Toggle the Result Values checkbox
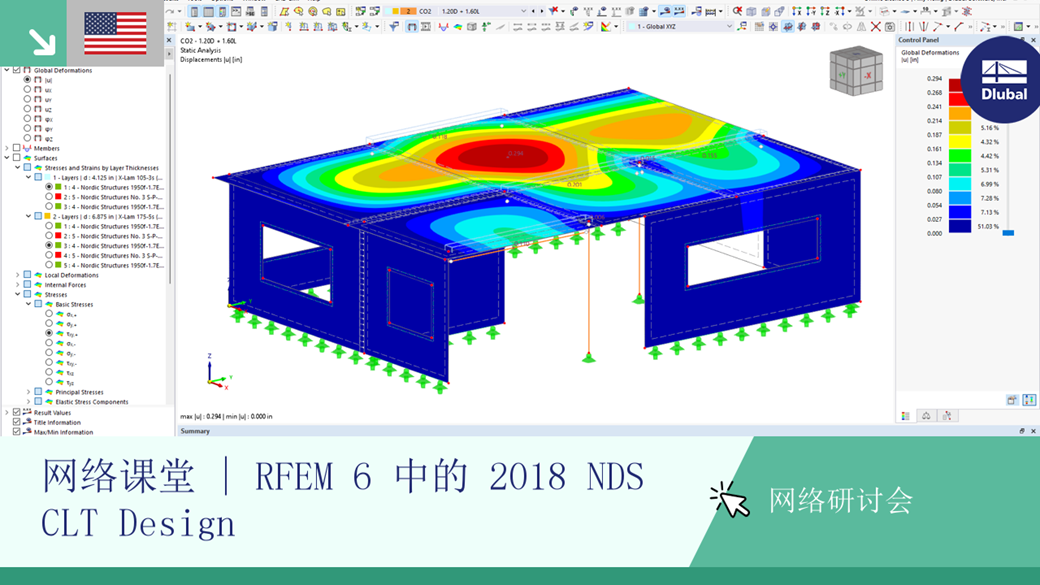Screen dimensions: 1040x585 [x=17, y=412]
